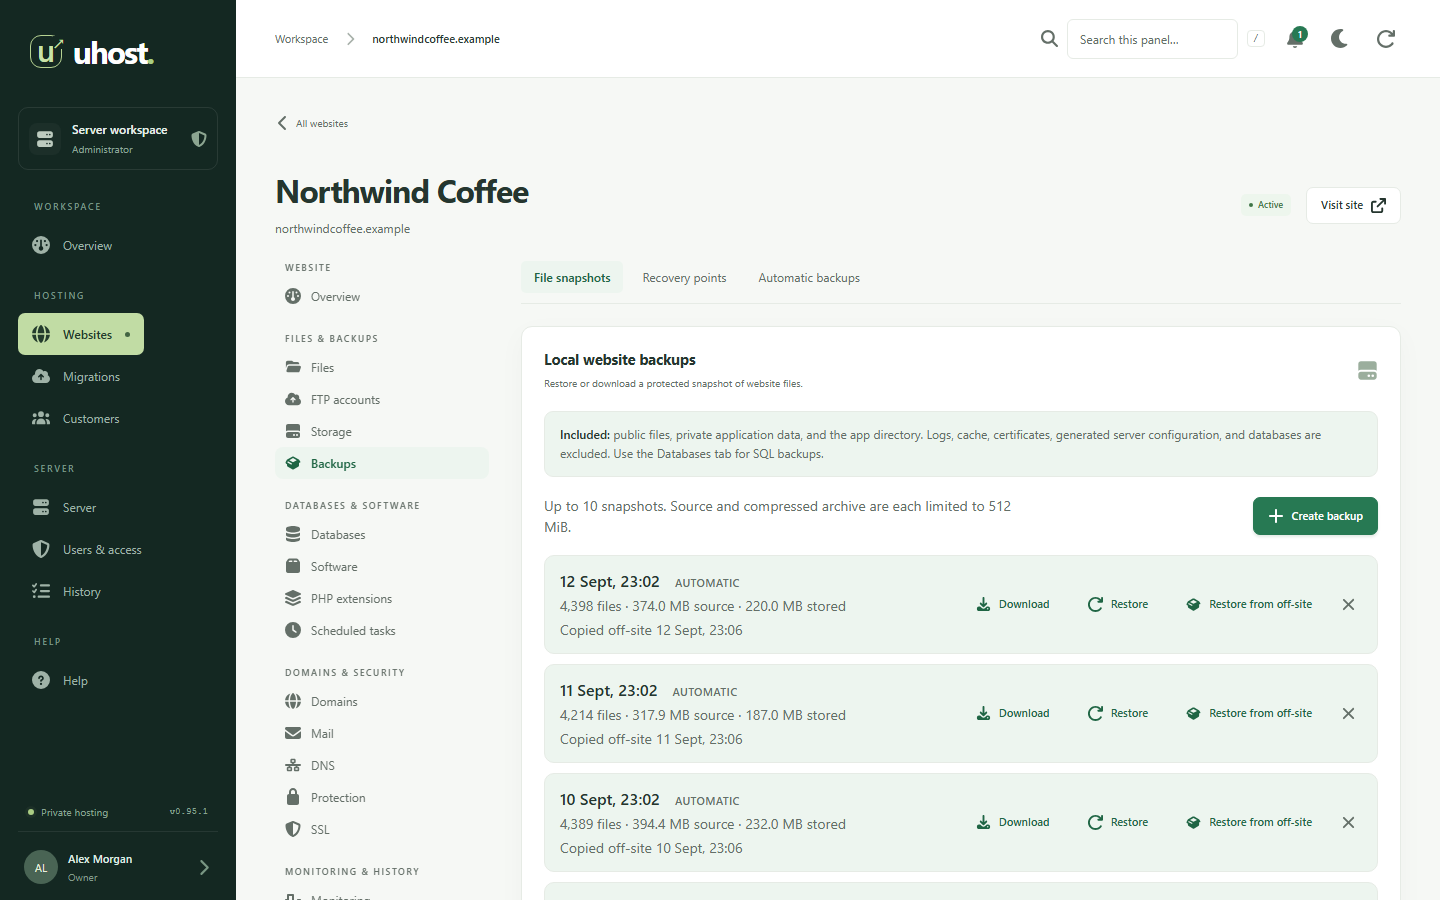This screenshot has width=1440, height=900.
Task: Click the PHP extensions layers icon
Action: coord(293,599)
